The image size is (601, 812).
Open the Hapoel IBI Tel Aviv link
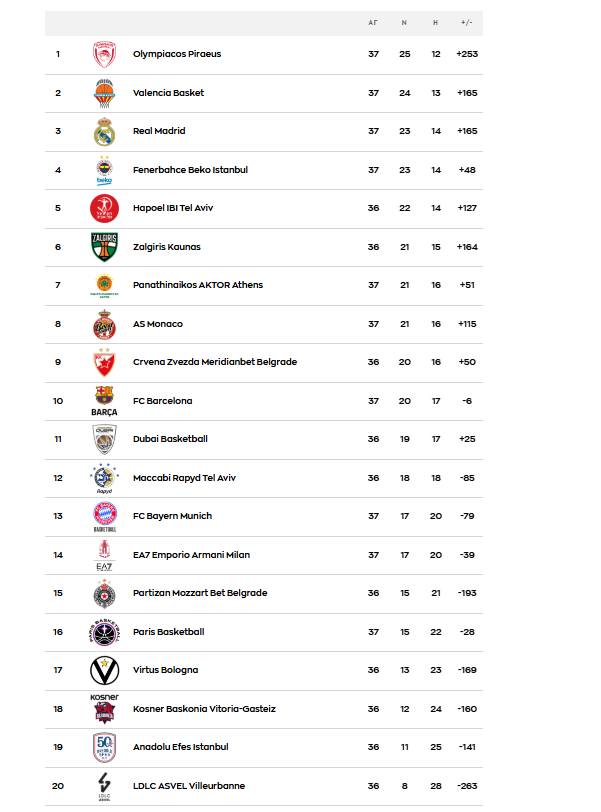(173, 208)
